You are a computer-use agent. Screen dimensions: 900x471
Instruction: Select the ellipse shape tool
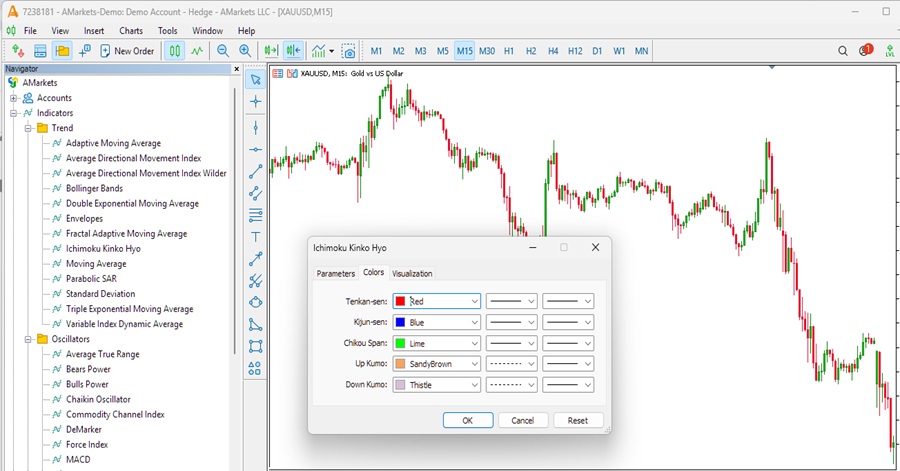tap(255, 302)
